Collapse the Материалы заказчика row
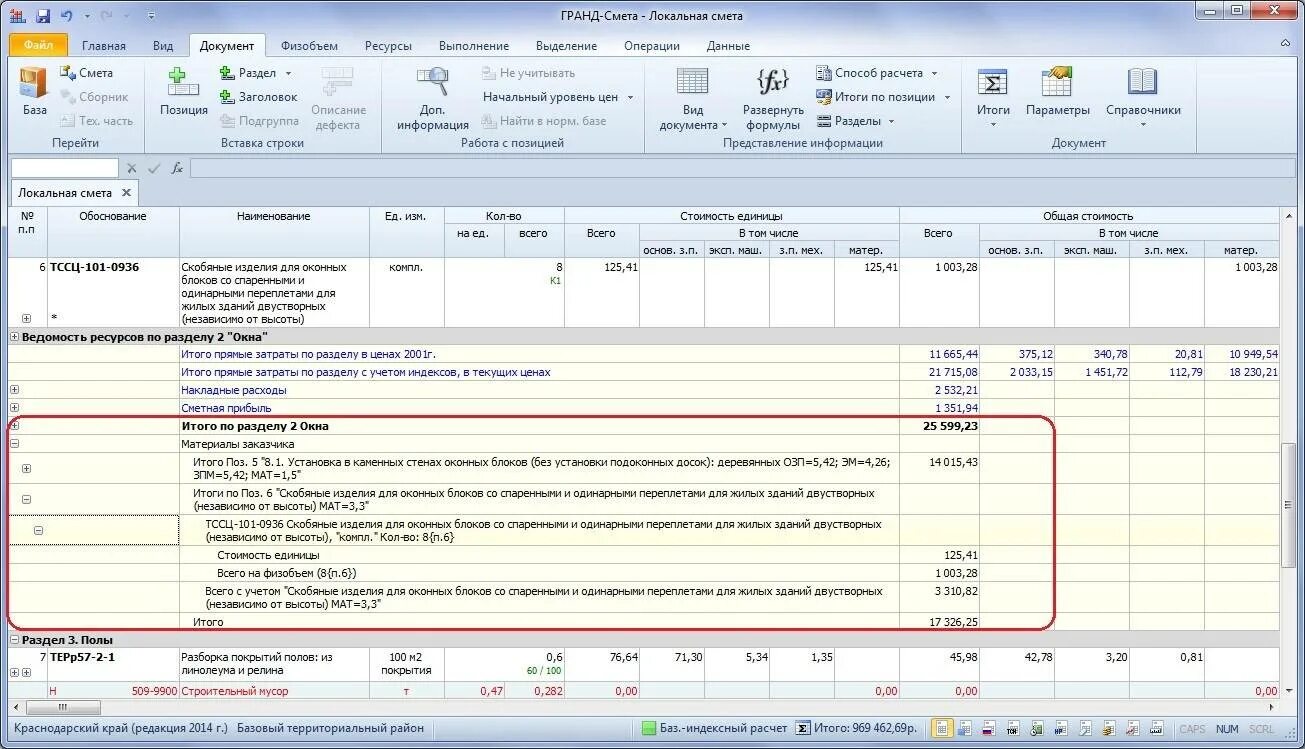The width and height of the screenshot is (1305, 749). click(14, 444)
